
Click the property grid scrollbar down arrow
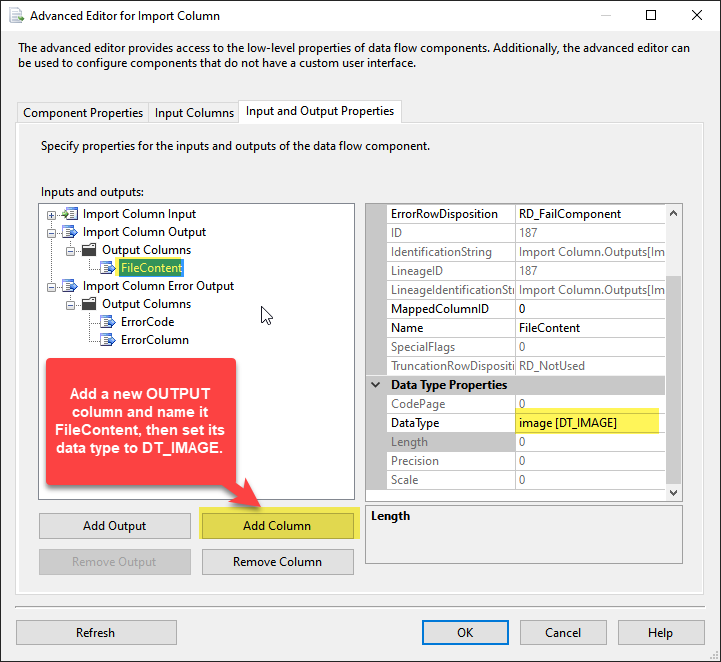[674, 492]
